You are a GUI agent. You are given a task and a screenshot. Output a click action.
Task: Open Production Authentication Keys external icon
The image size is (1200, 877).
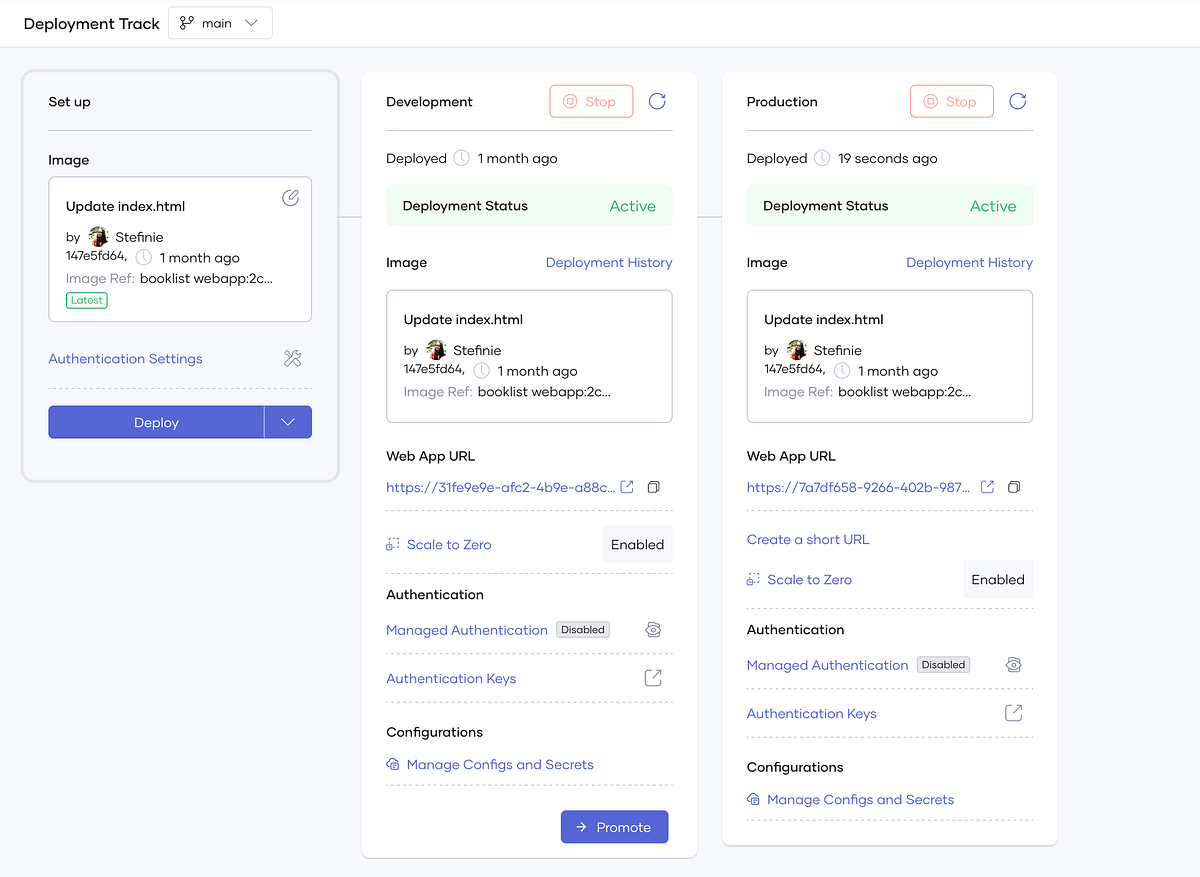click(x=1013, y=713)
